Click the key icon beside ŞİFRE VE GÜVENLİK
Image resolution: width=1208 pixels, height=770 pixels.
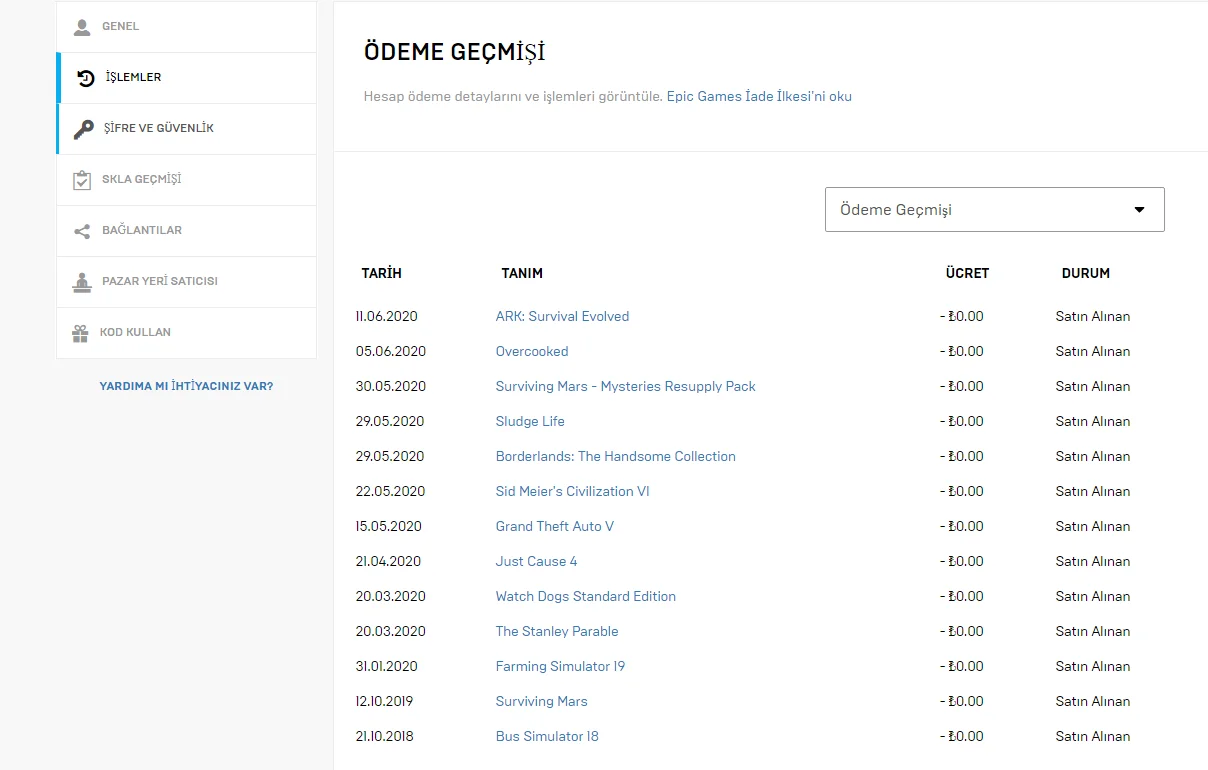pos(84,129)
